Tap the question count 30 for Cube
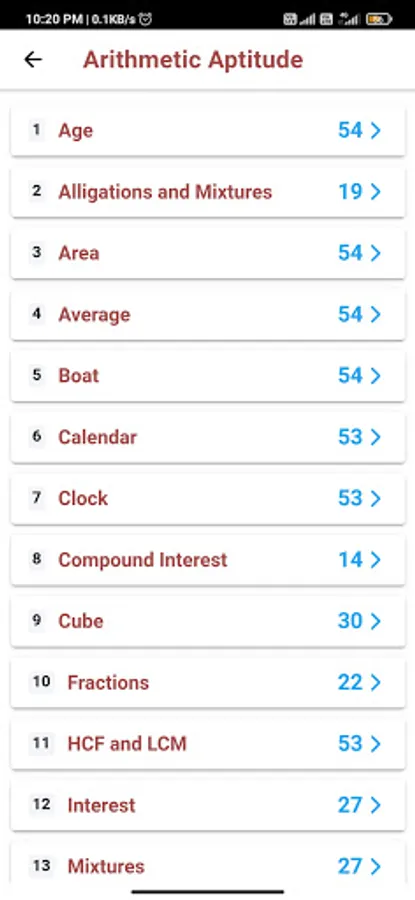This screenshot has width=415, height=900. pyautogui.click(x=350, y=621)
